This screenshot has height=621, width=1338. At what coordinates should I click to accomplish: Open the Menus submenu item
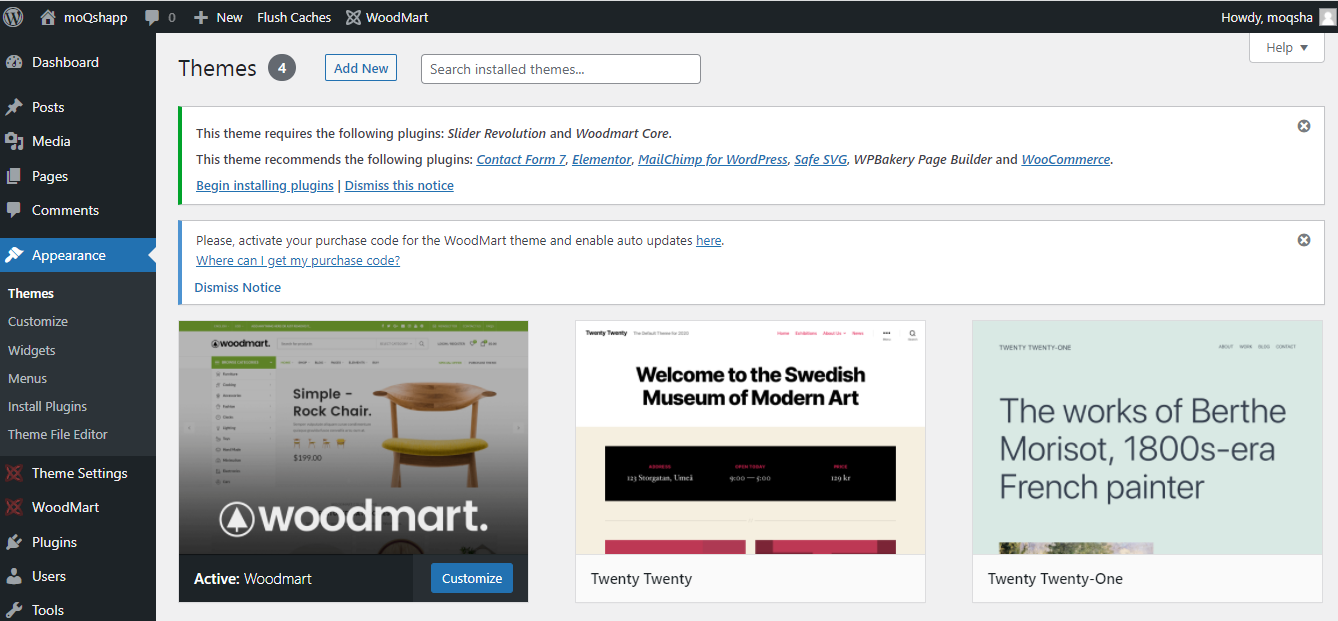[x=28, y=378]
